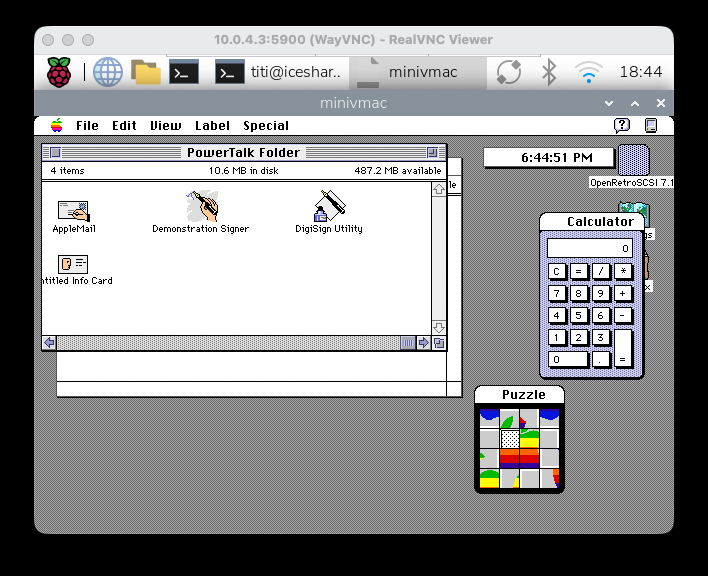The width and height of the screenshot is (708, 576).
Task: Open the Help balloon menu icon
Action: 622,125
